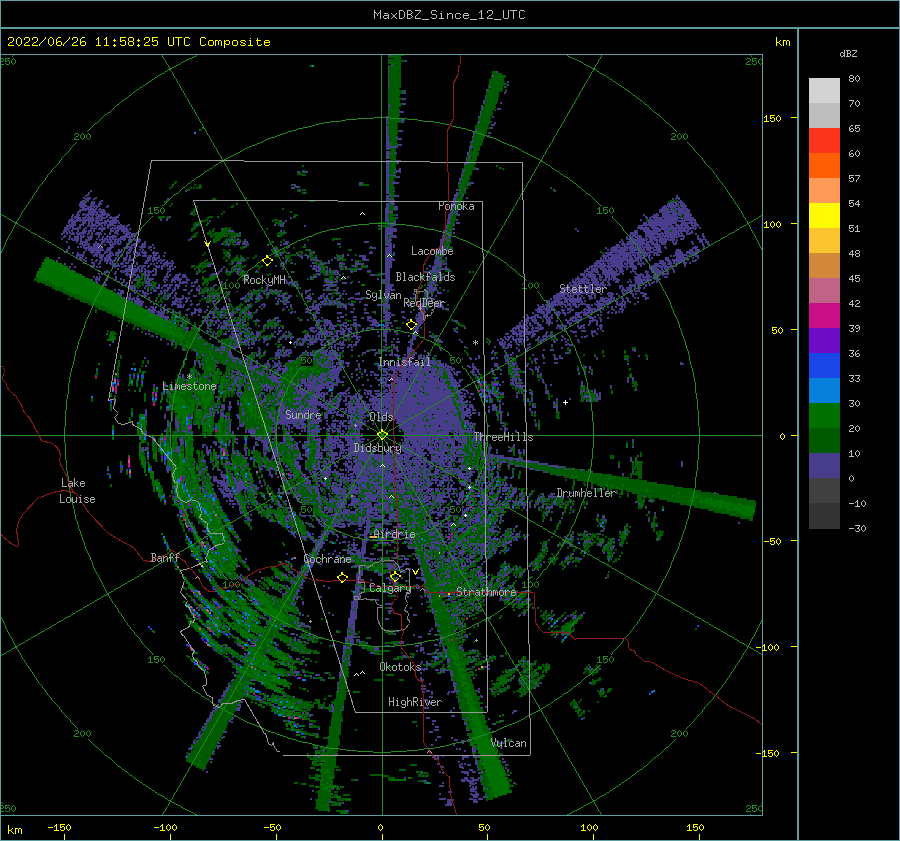Click the Drumheller label
The height and width of the screenshot is (841, 900).
[x=587, y=493]
